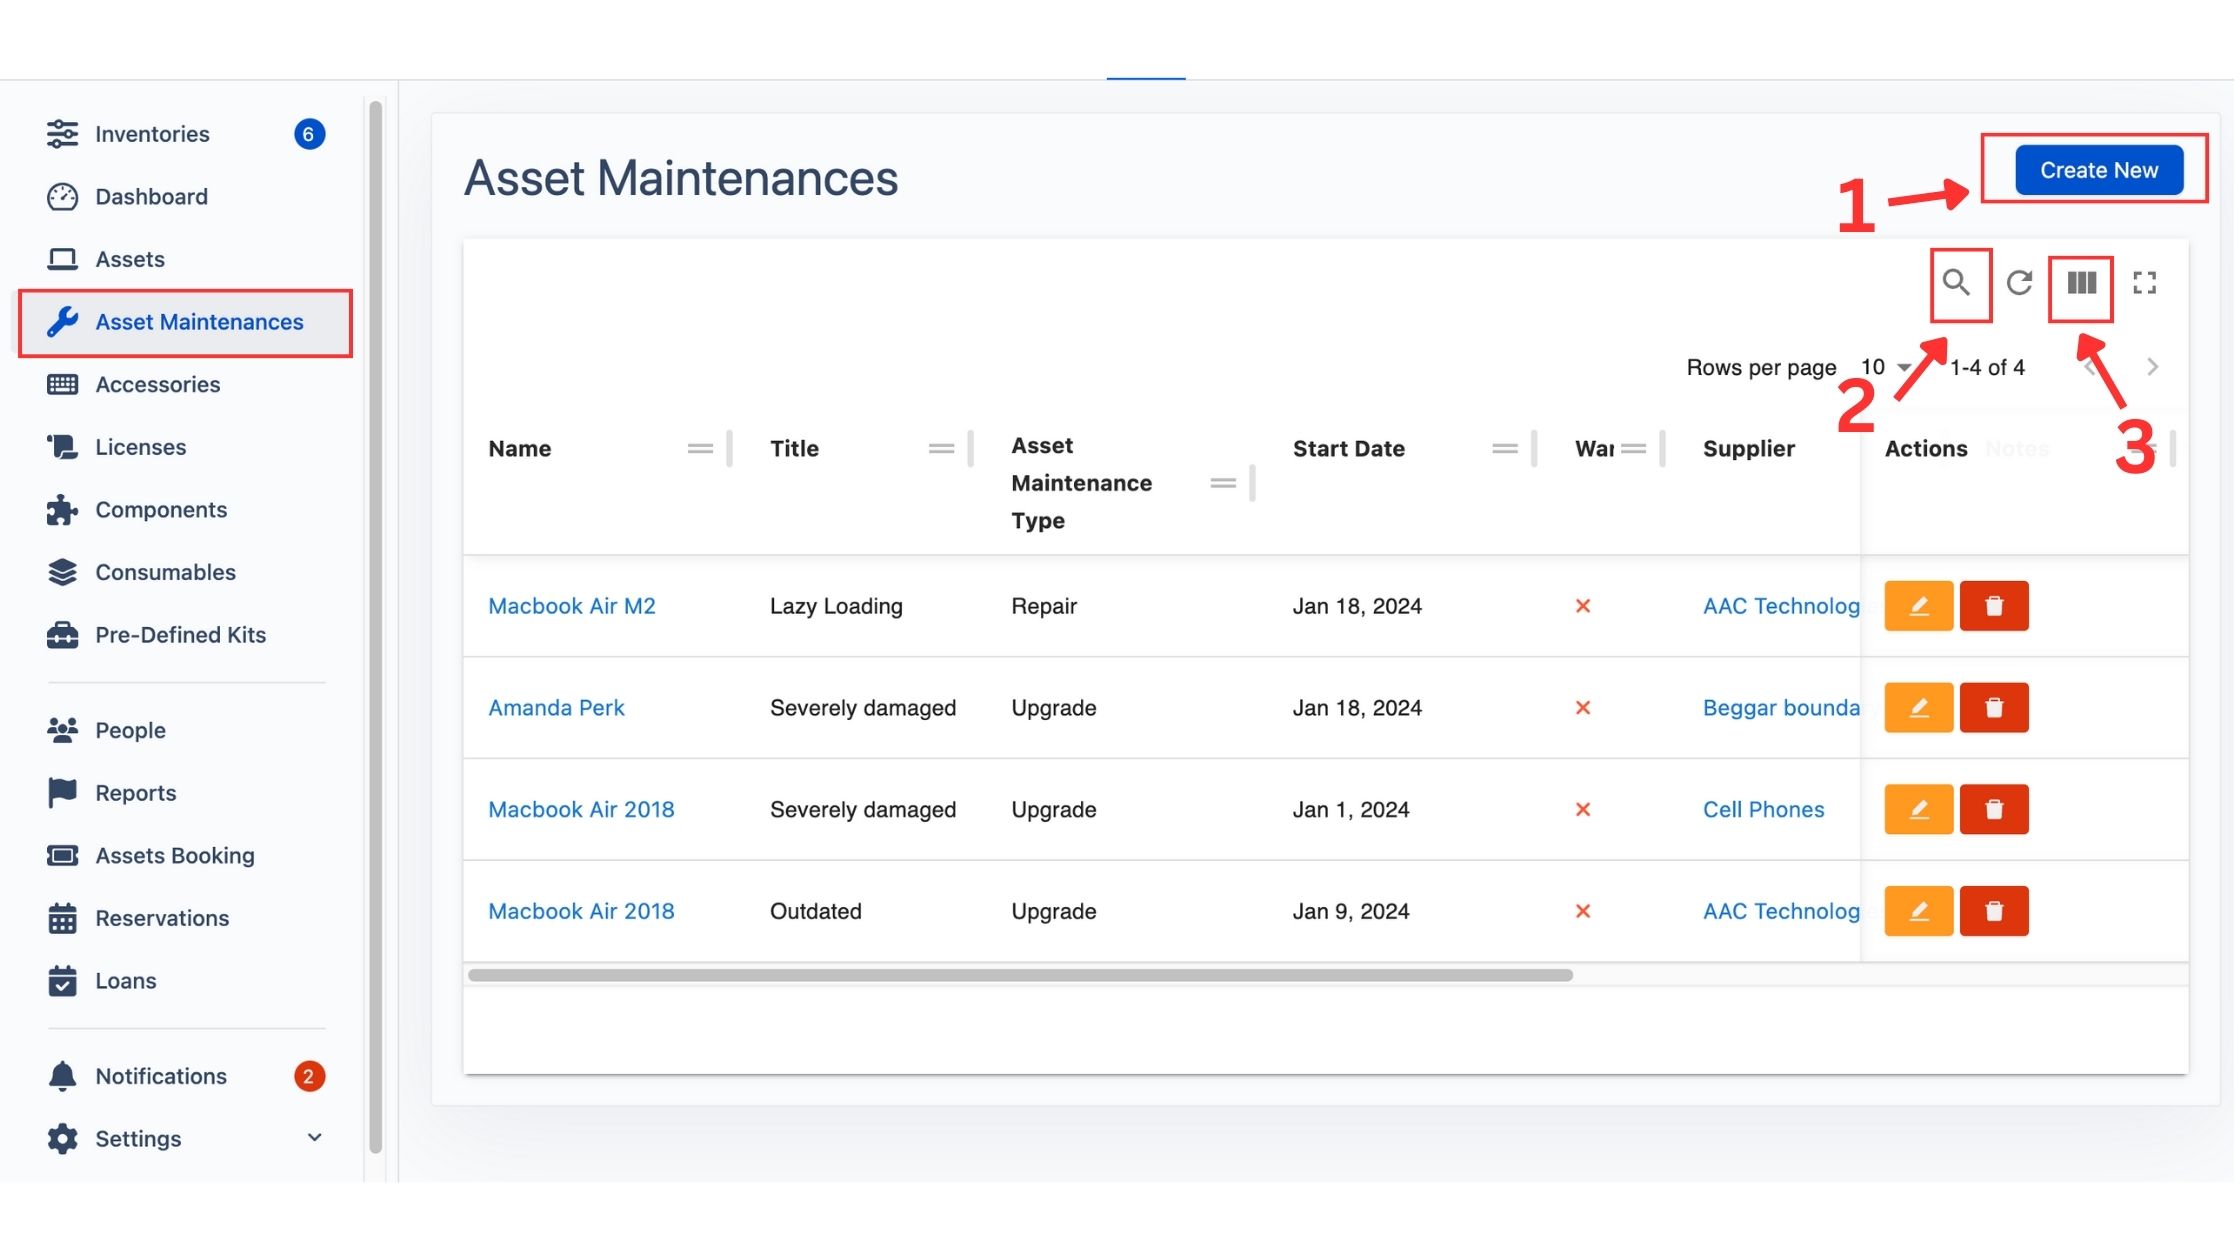
Task: Click the edit icon for Macbook Air 2018 Outdated
Action: 1918,911
